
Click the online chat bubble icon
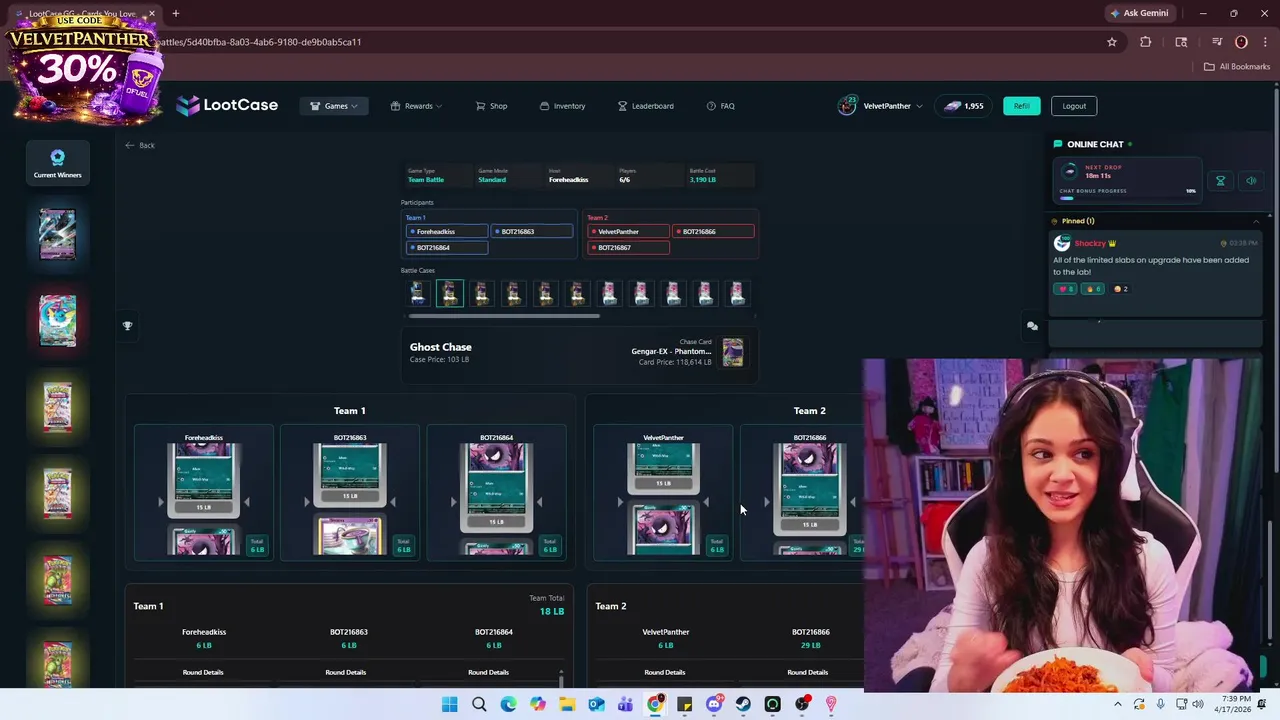click(x=1058, y=144)
